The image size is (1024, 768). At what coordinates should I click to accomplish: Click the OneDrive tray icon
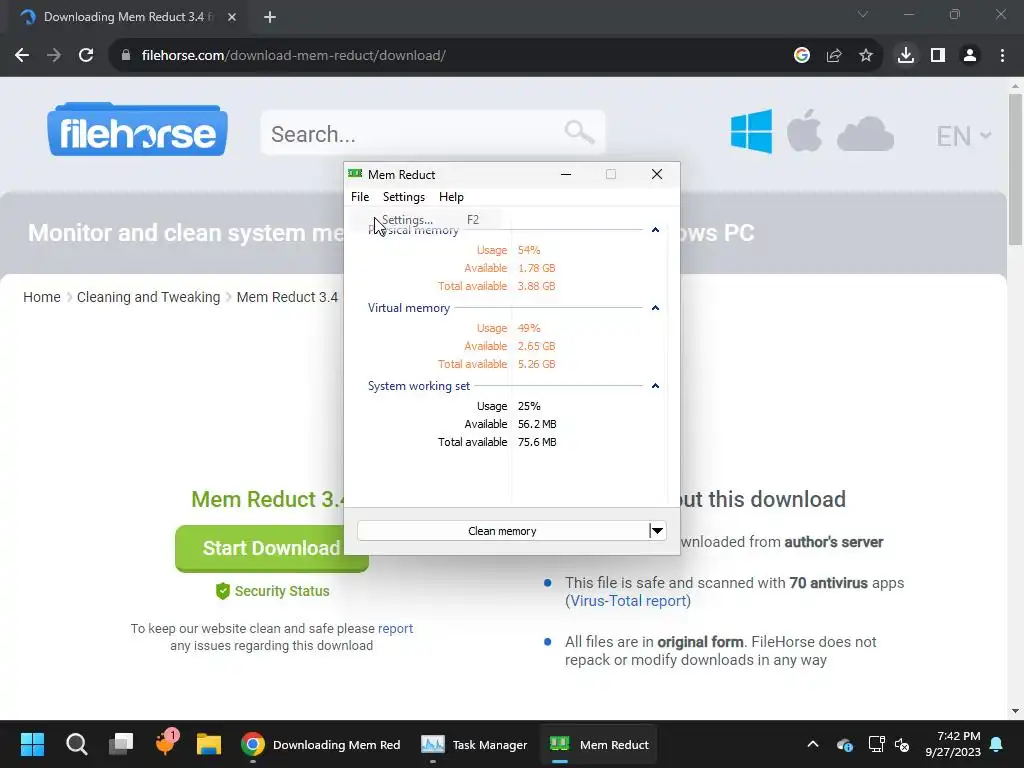click(844, 744)
